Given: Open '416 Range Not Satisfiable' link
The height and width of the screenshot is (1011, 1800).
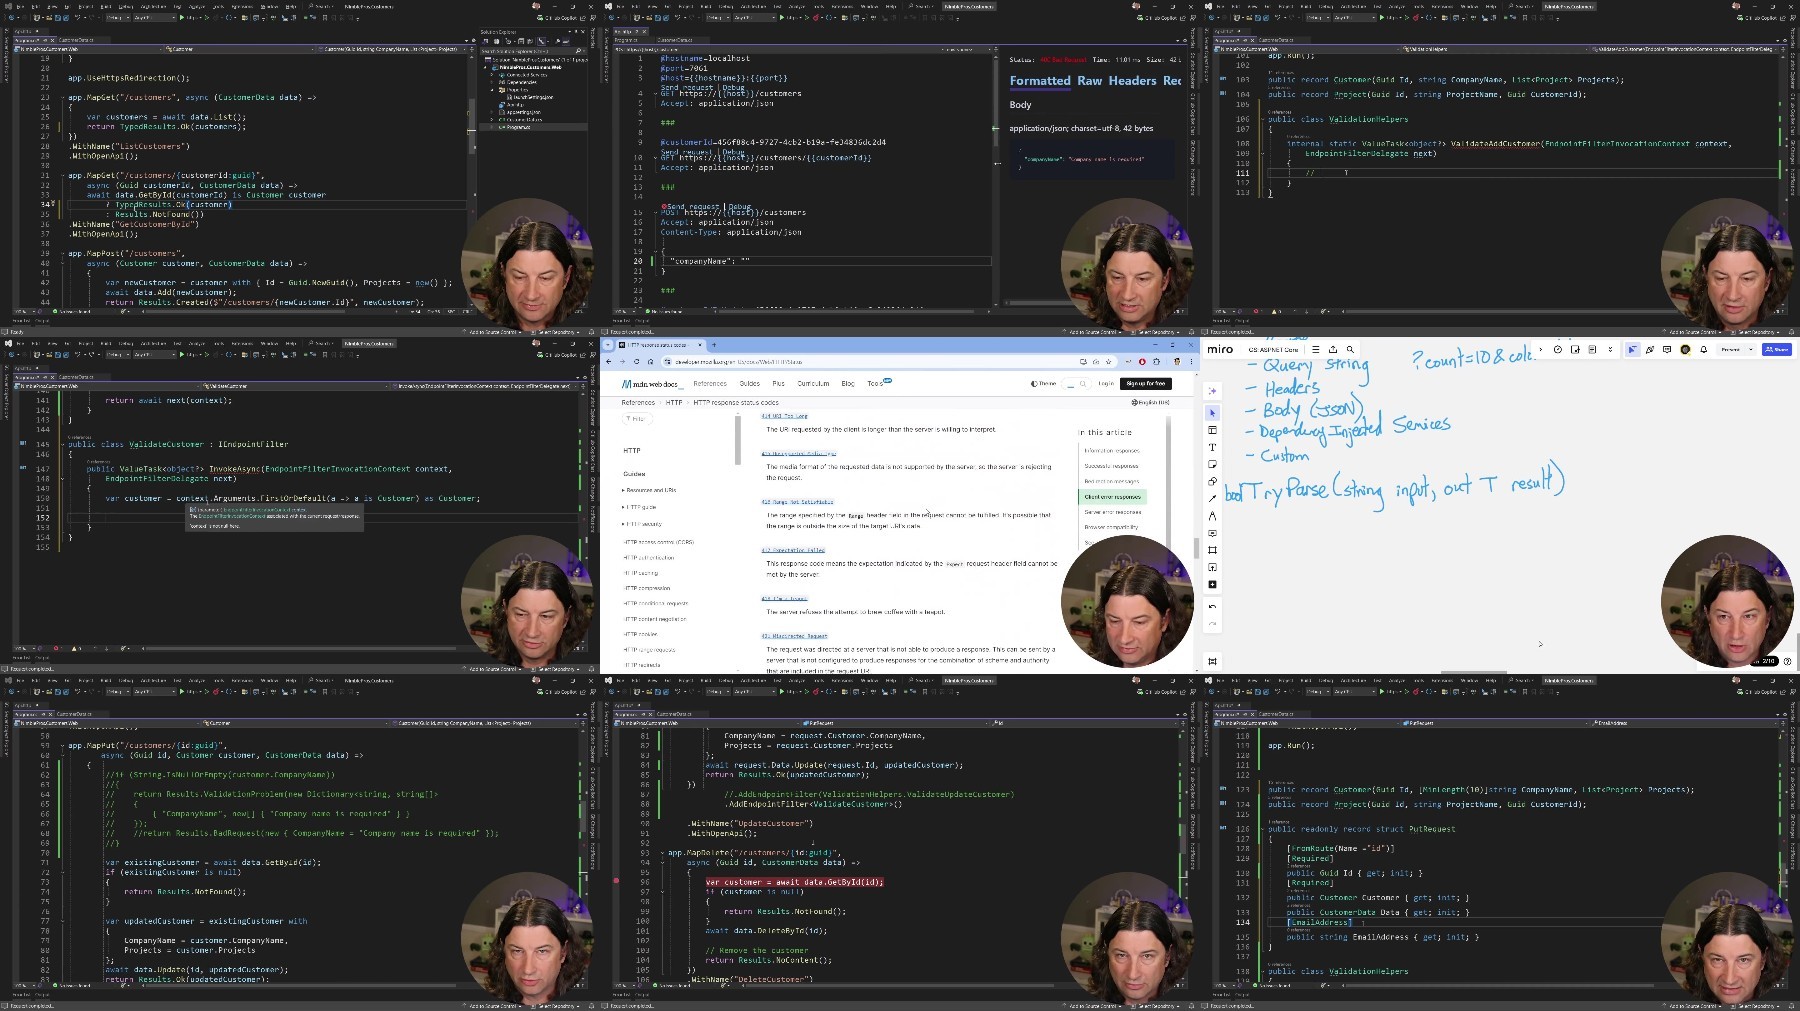Looking at the screenshot, I should pos(797,502).
